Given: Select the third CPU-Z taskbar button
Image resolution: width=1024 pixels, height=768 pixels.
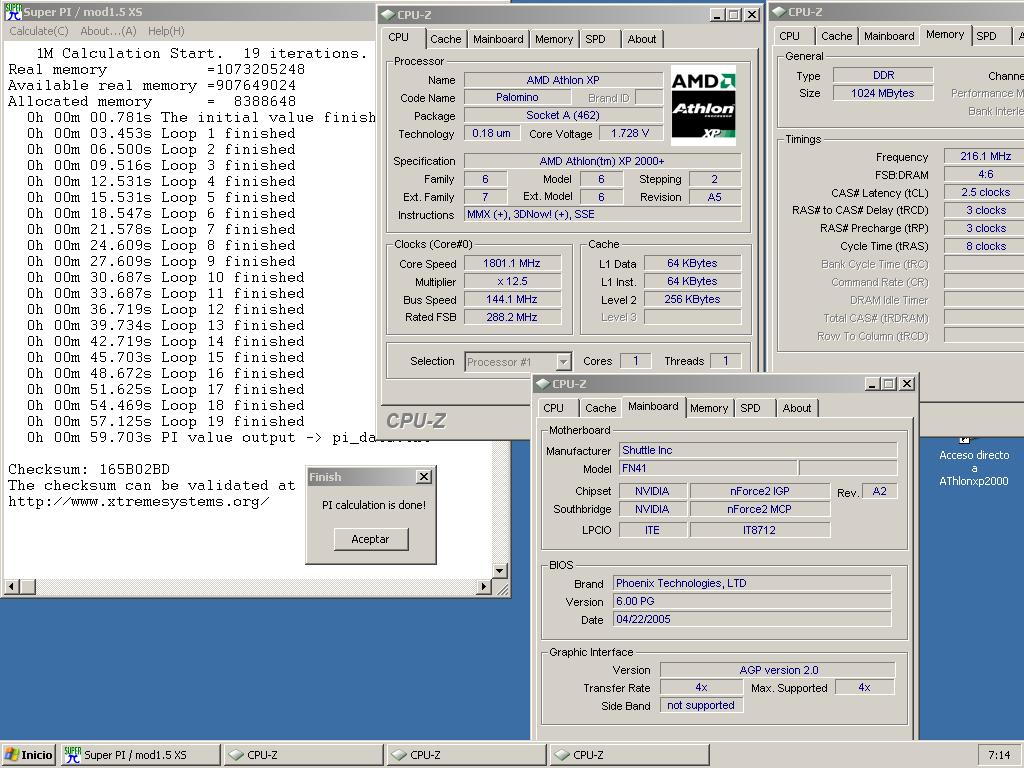Looking at the screenshot, I should 629,755.
